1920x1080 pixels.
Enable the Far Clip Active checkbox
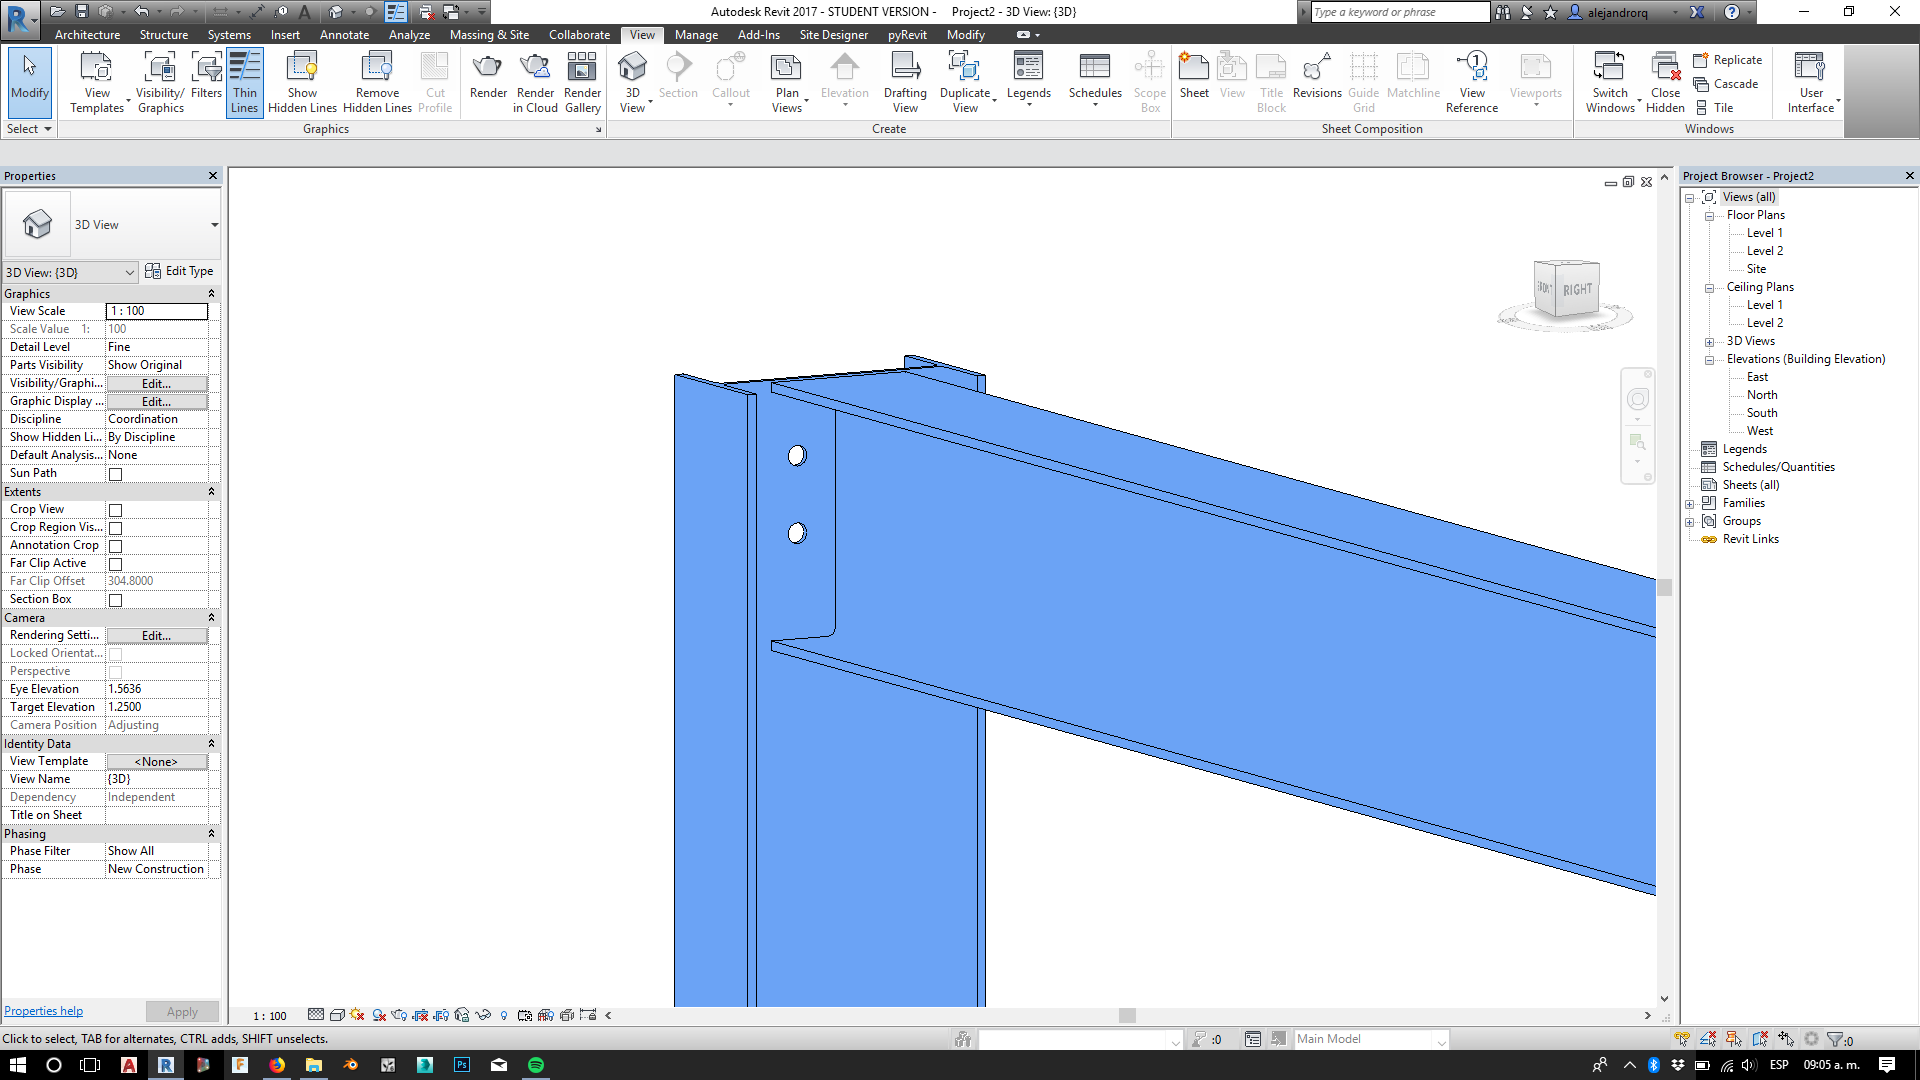pos(115,563)
